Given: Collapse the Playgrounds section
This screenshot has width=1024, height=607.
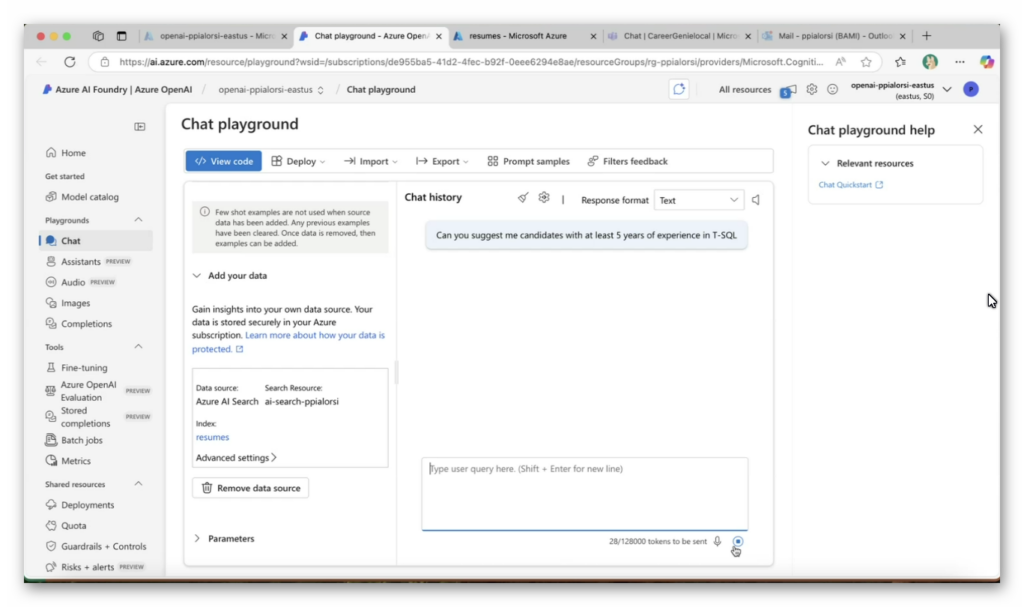Looking at the screenshot, I should [138, 220].
